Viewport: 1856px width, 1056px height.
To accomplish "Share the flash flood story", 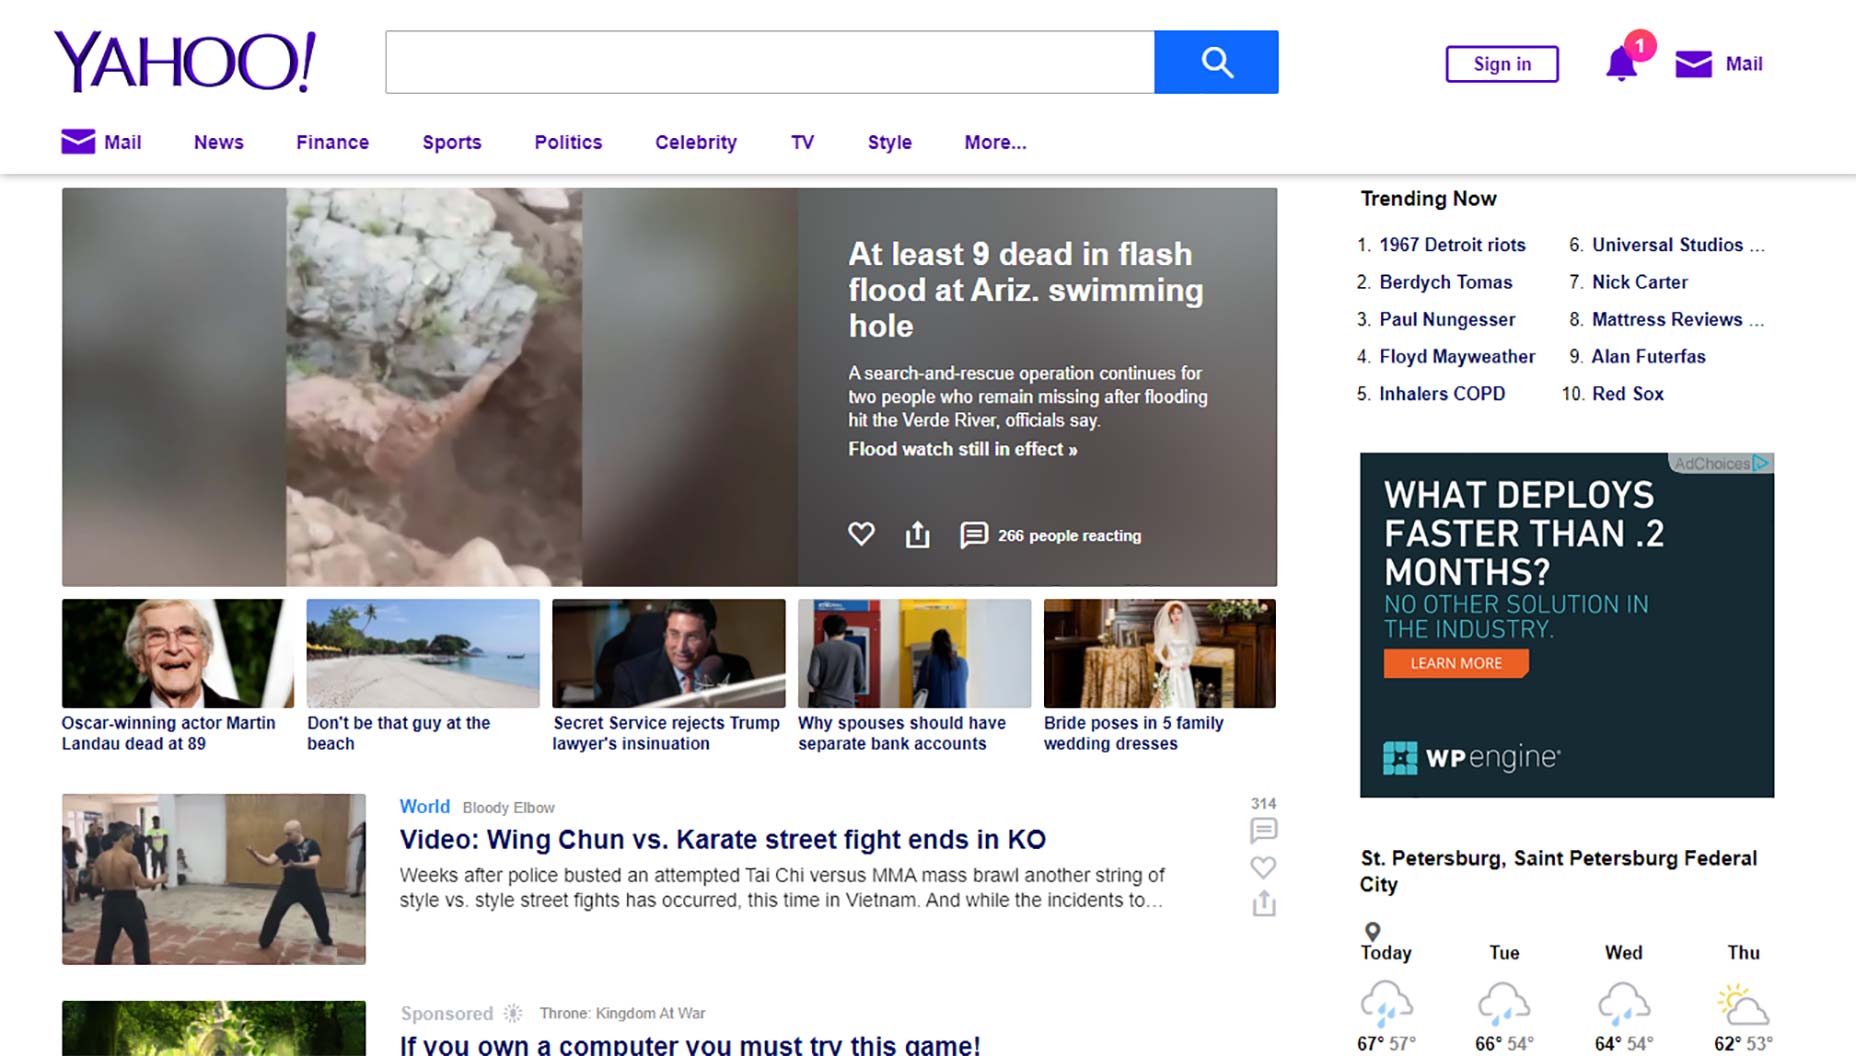I will [917, 535].
